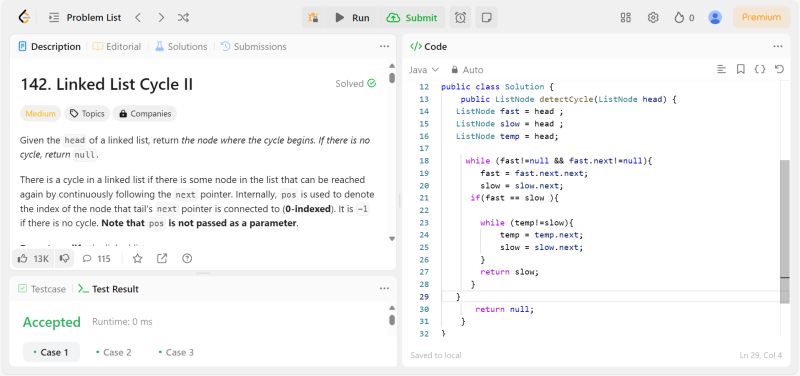Switch to the Testcase tab
800x376 pixels.
coord(42,289)
